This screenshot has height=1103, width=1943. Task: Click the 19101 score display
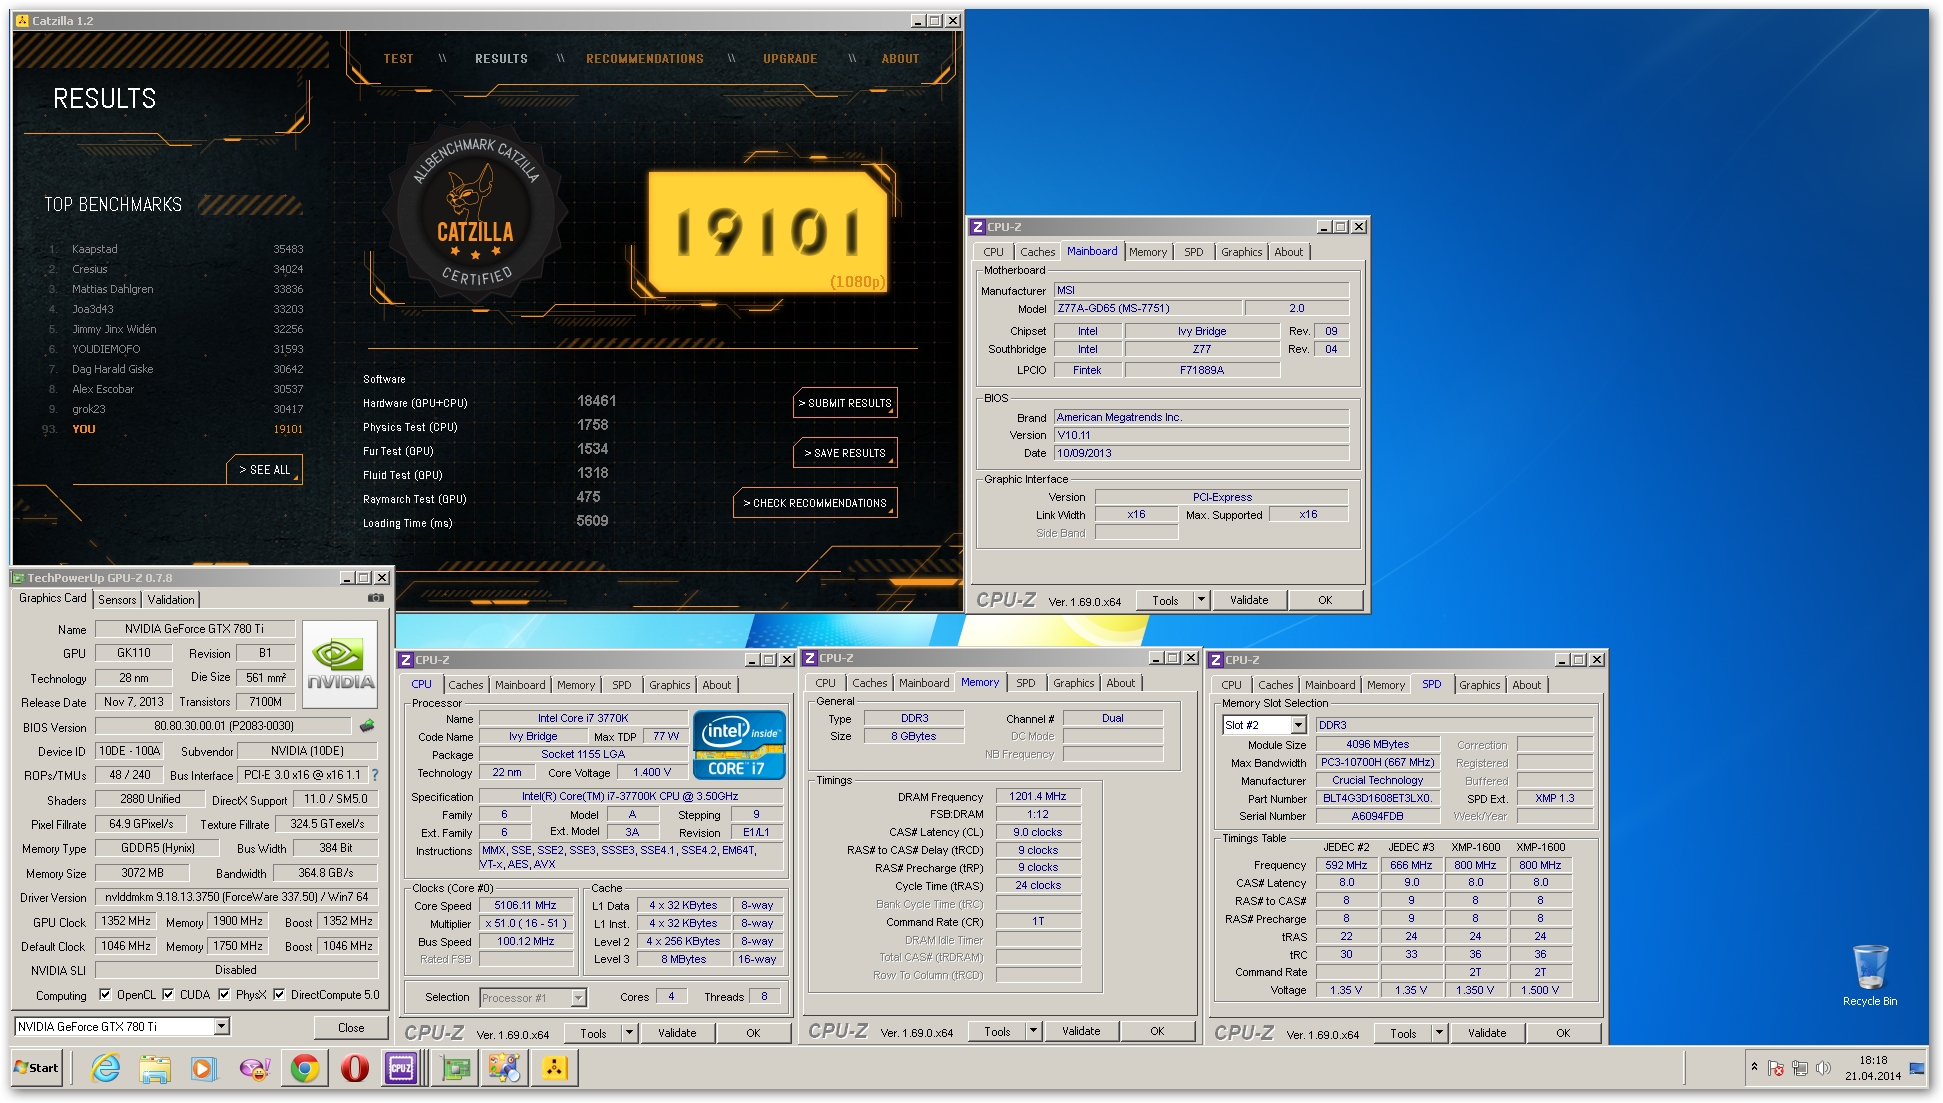point(768,233)
